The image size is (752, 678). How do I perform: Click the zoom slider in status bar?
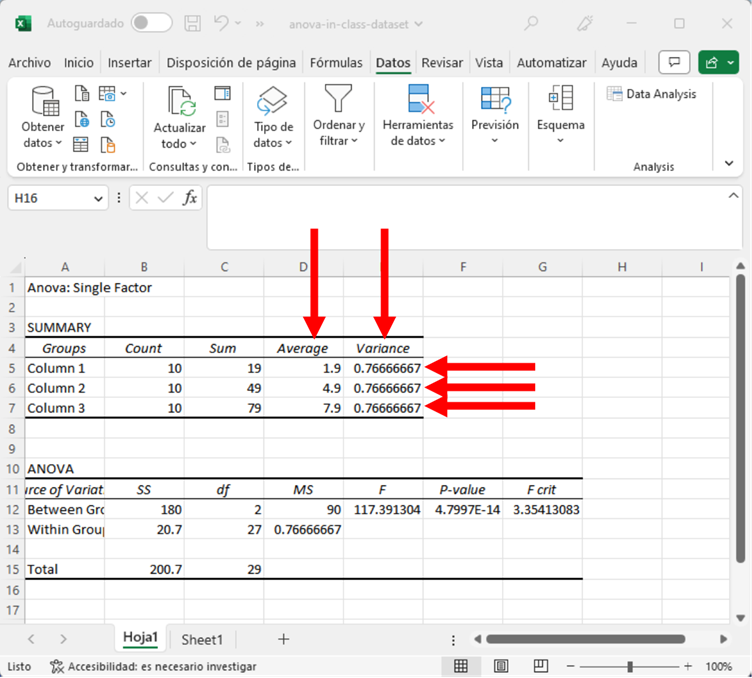[x=630, y=666]
